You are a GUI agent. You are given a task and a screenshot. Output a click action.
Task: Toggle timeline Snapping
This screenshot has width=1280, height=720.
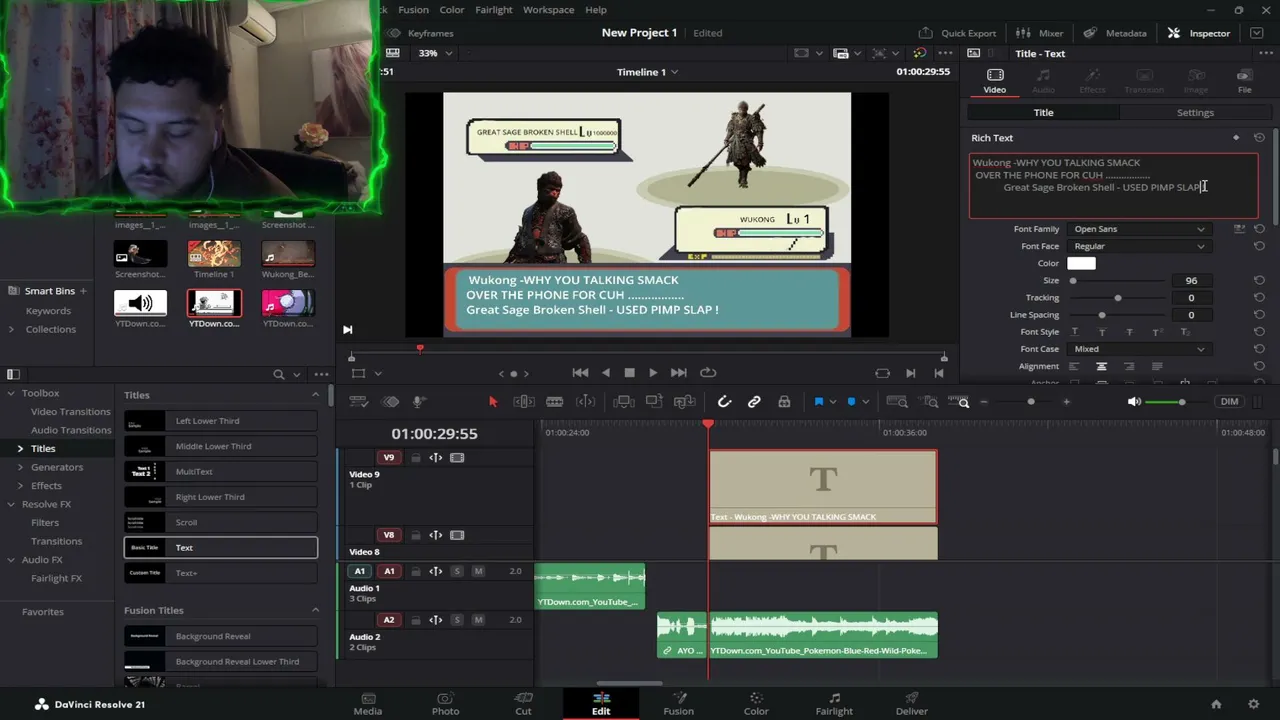[x=724, y=402]
